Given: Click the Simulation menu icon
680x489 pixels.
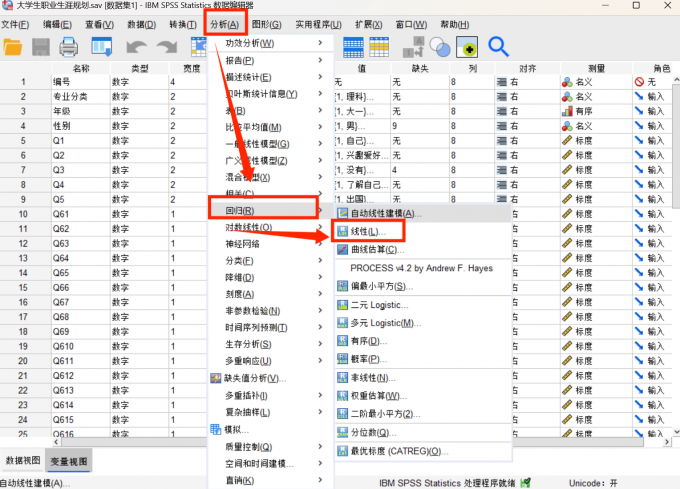Looking at the screenshot, I should coord(216,430).
